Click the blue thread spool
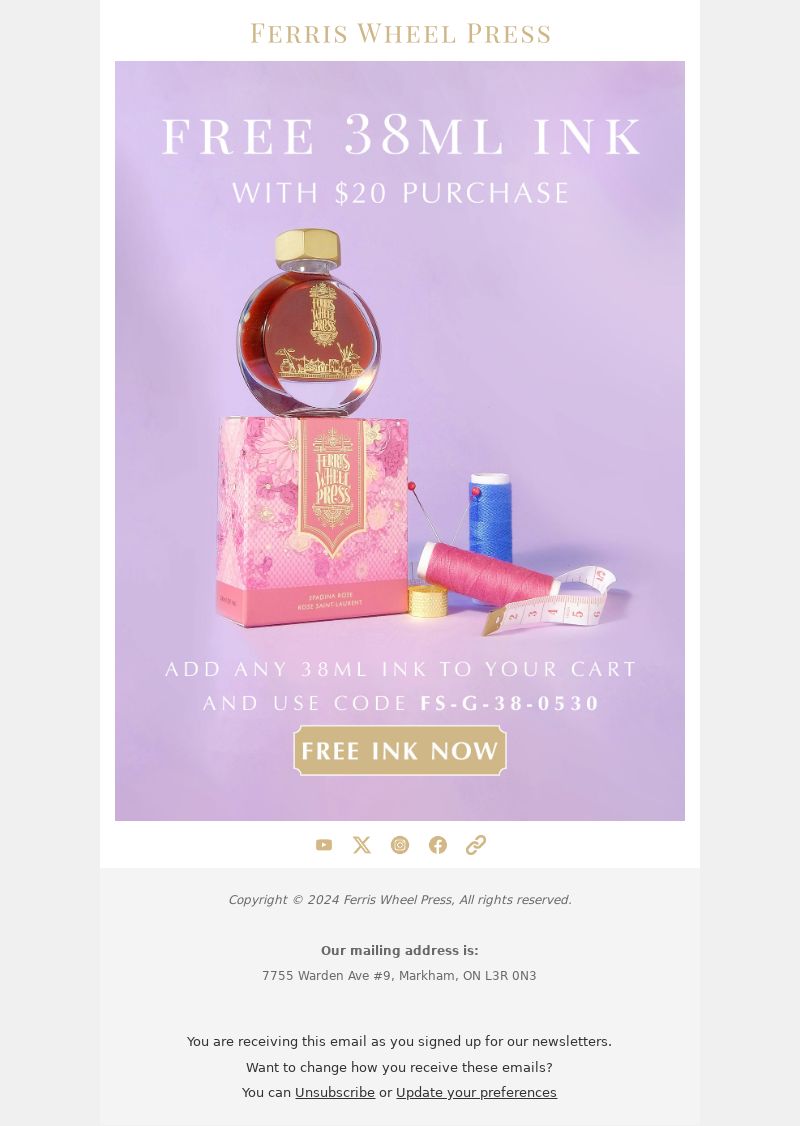 [x=490, y=516]
